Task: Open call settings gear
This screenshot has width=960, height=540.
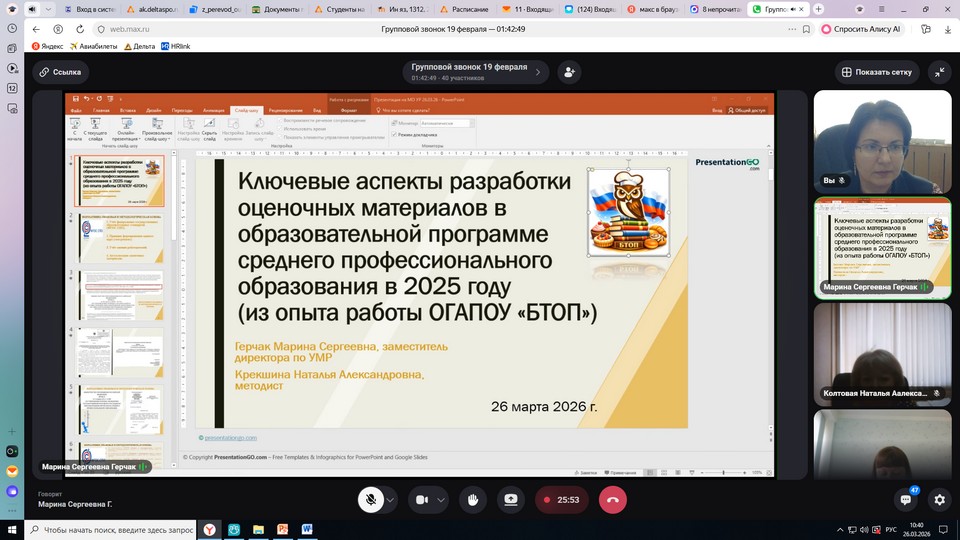Action: (939, 499)
